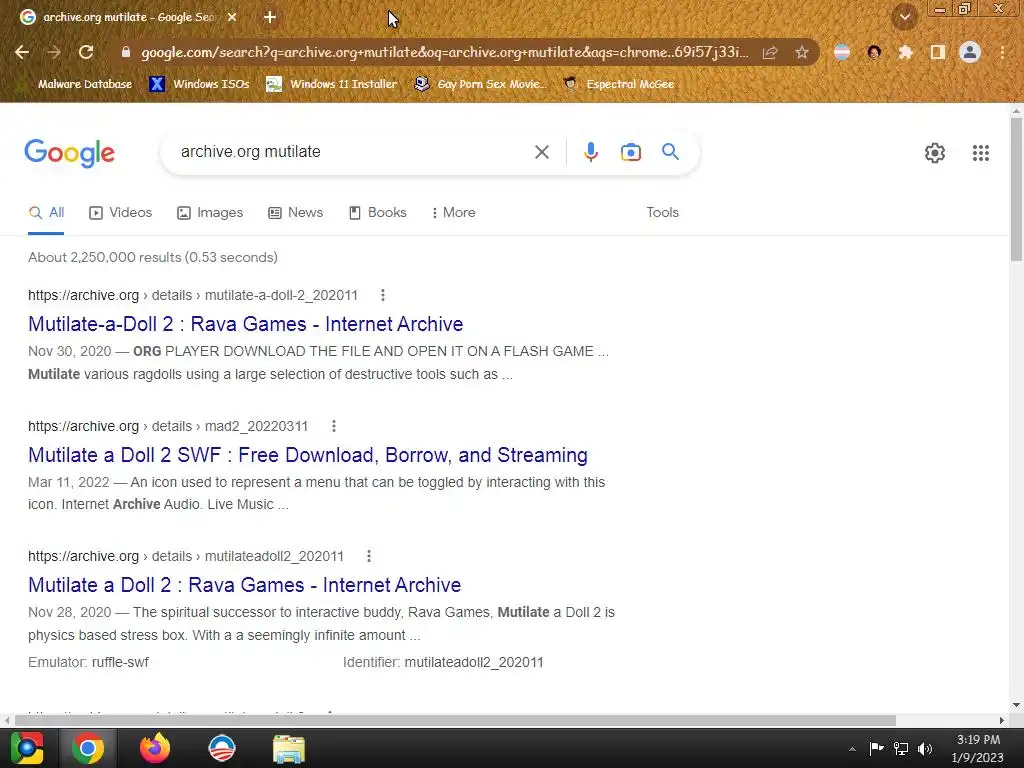
Task: Reload the current page
Action: click(x=86, y=52)
